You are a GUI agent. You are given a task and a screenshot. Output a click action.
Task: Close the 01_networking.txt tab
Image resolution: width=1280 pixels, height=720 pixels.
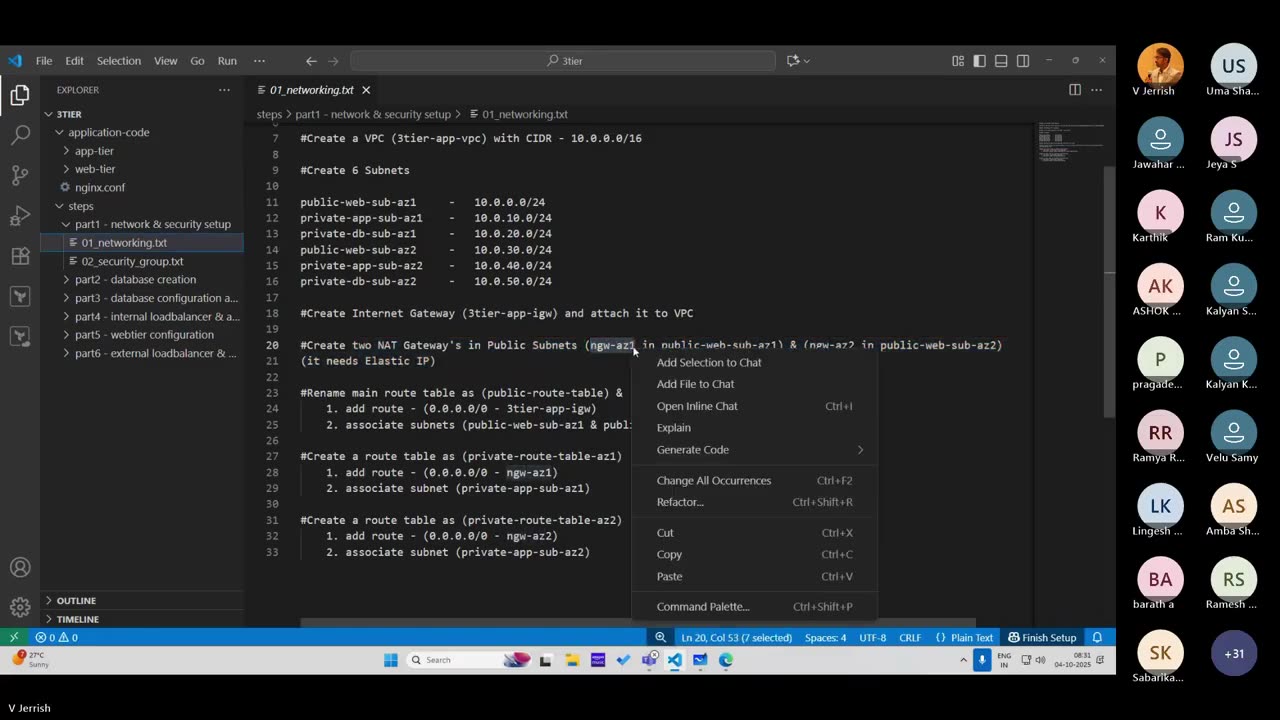coord(366,90)
